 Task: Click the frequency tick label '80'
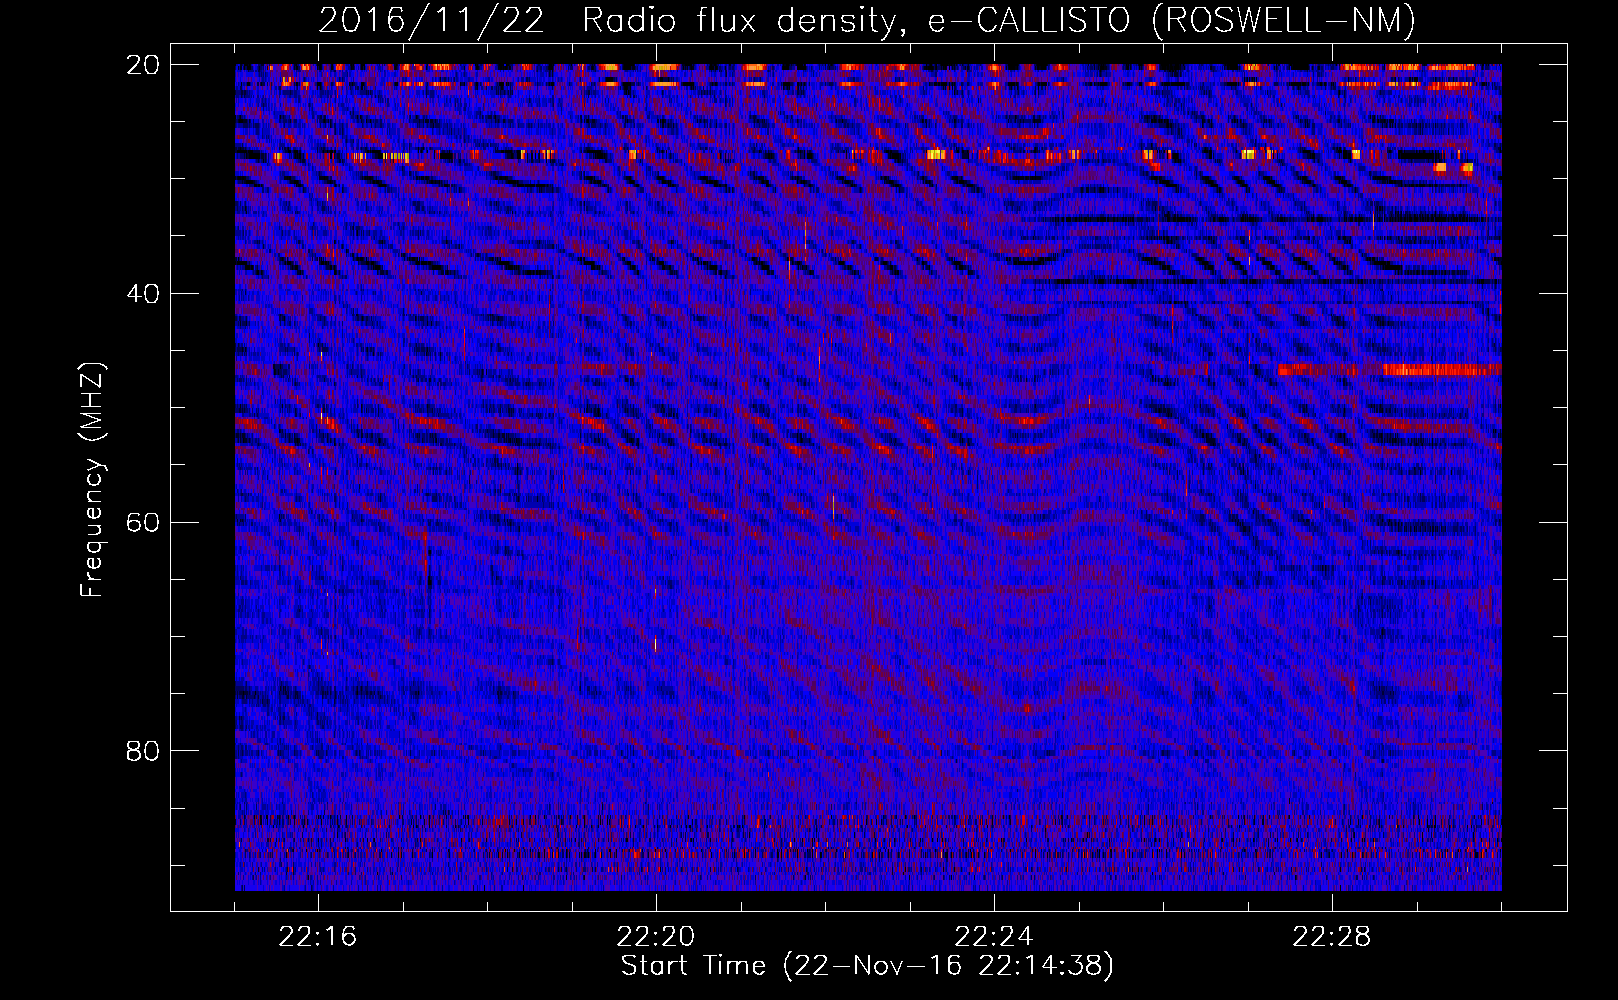[143, 750]
